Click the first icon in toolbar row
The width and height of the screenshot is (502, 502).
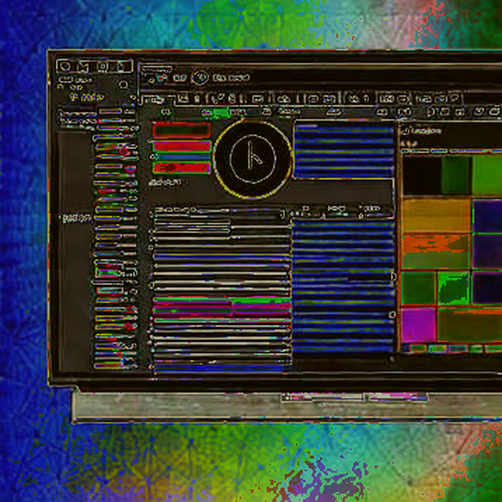(184, 98)
